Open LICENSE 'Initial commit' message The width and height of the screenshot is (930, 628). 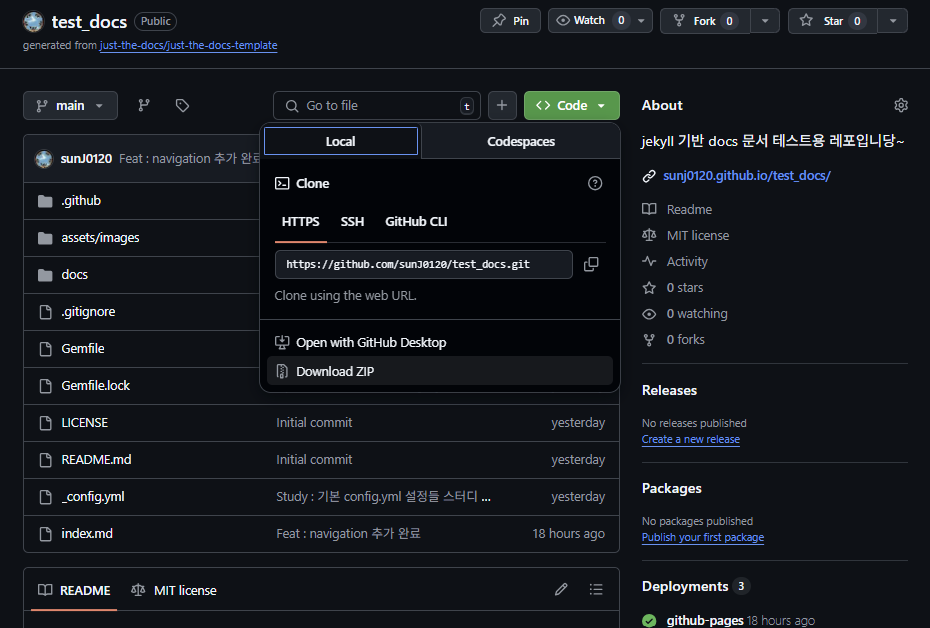[314, 423]
